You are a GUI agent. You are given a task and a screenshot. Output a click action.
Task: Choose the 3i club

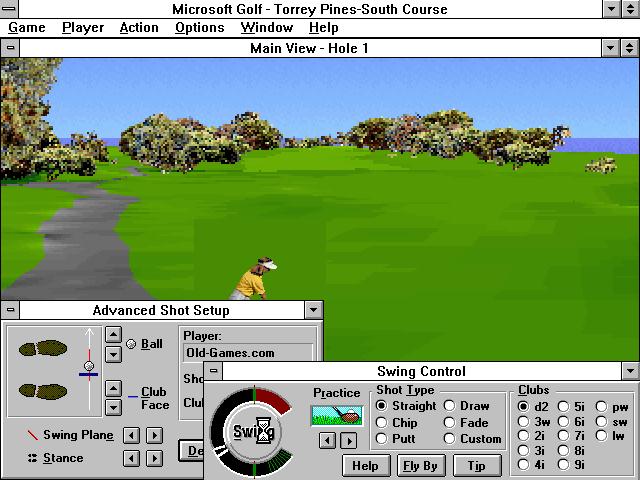531,450
